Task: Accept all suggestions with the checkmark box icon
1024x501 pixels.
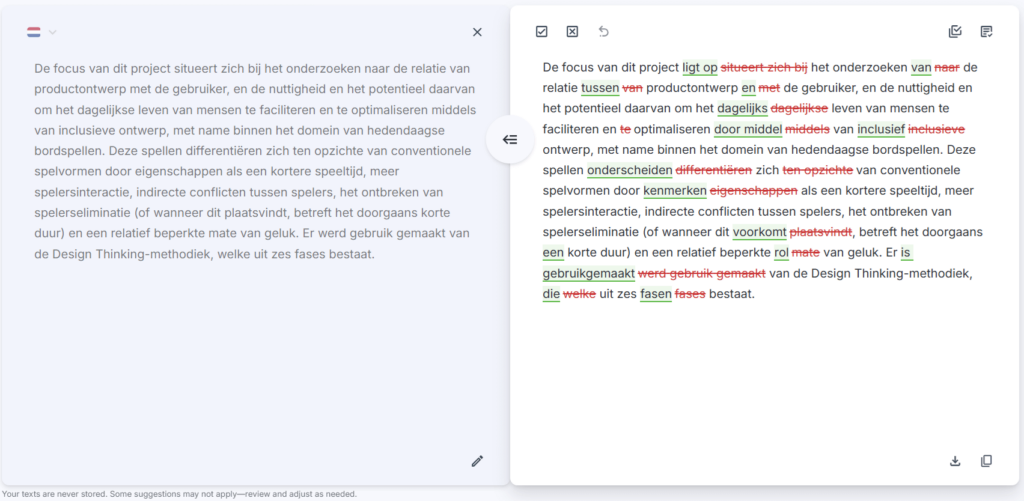Action: (541, 32)
